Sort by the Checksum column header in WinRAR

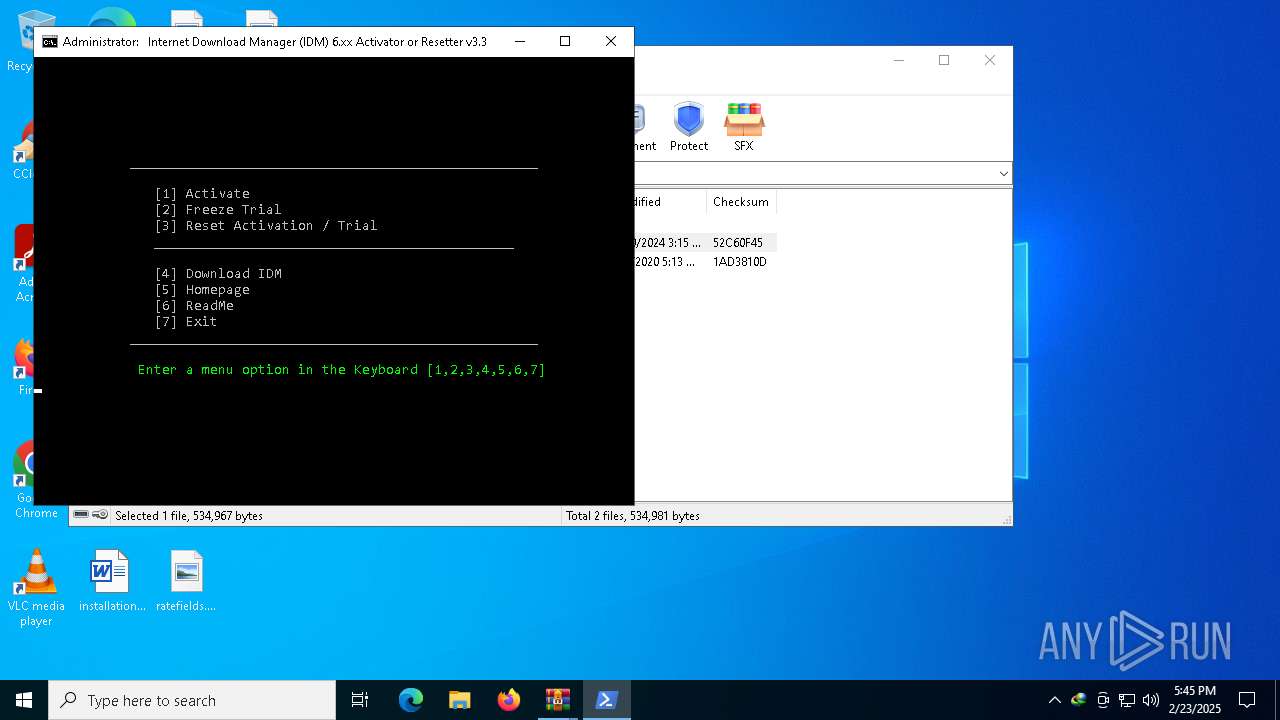pyautogui.click(x=741, y=202)
